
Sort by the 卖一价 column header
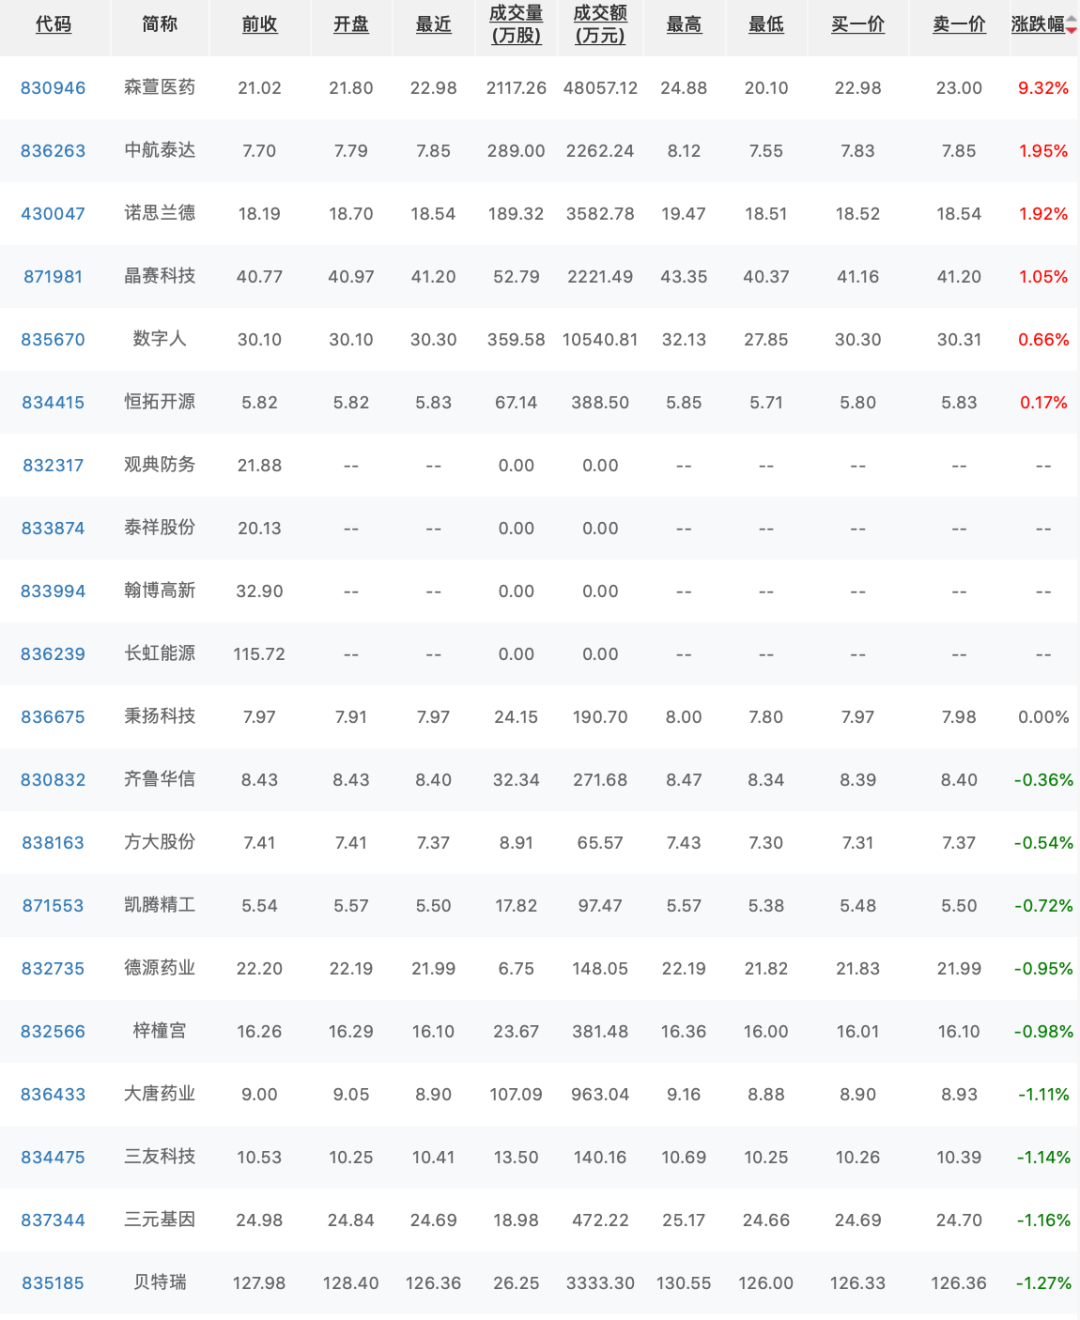[959, 24]
